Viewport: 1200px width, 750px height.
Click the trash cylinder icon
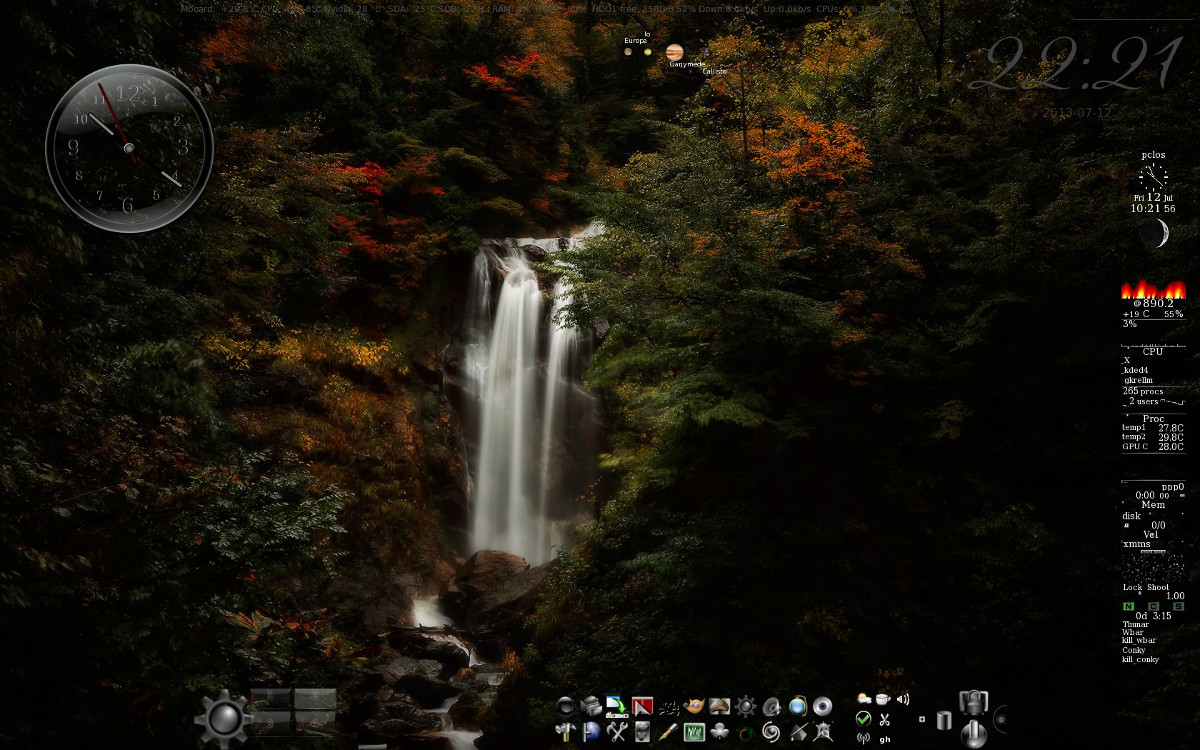tap(944, 720)
